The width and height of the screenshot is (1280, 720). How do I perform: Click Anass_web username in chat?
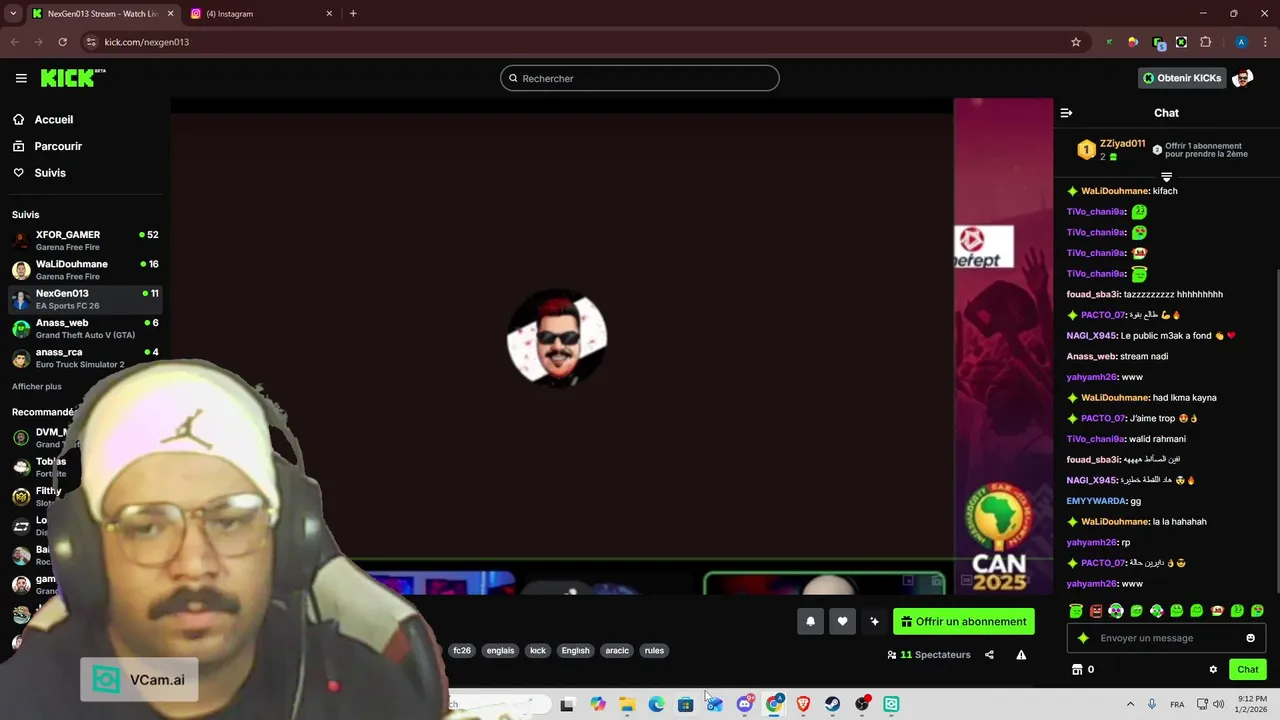(x=1091, y=356)
